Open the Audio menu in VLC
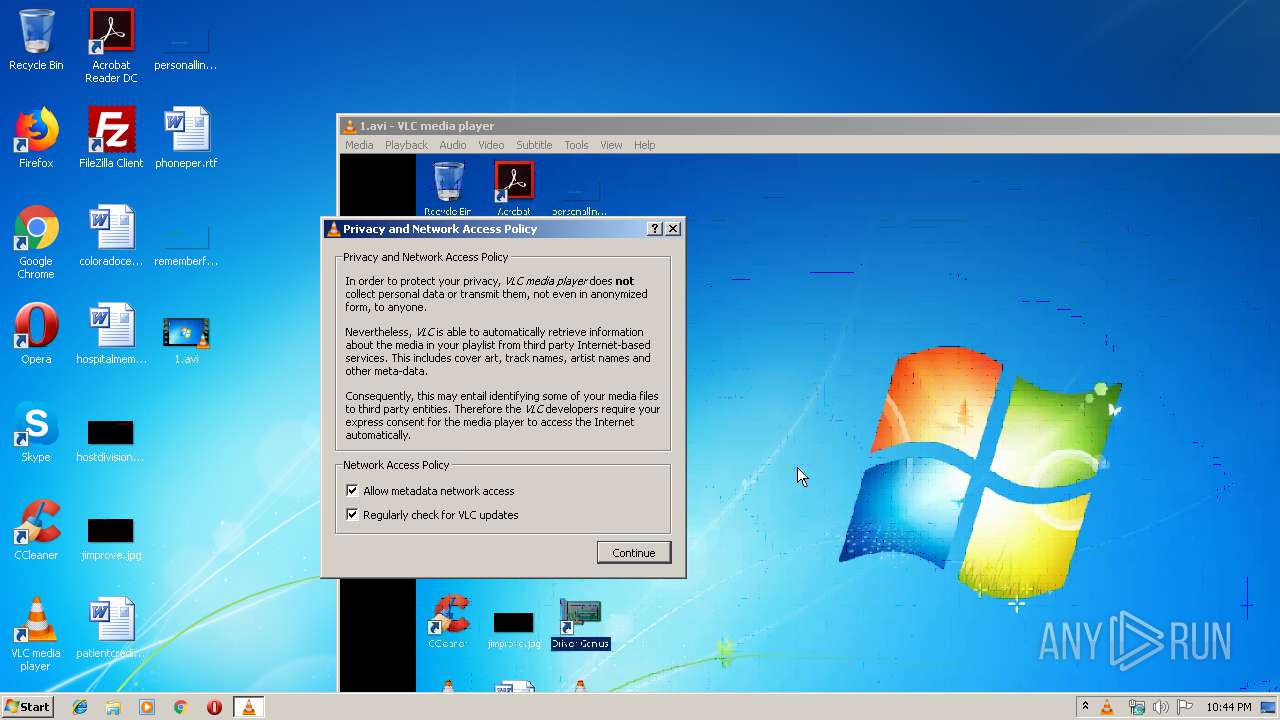Image resolution: width=1280 pixels, height=720 pixels. 452,145
